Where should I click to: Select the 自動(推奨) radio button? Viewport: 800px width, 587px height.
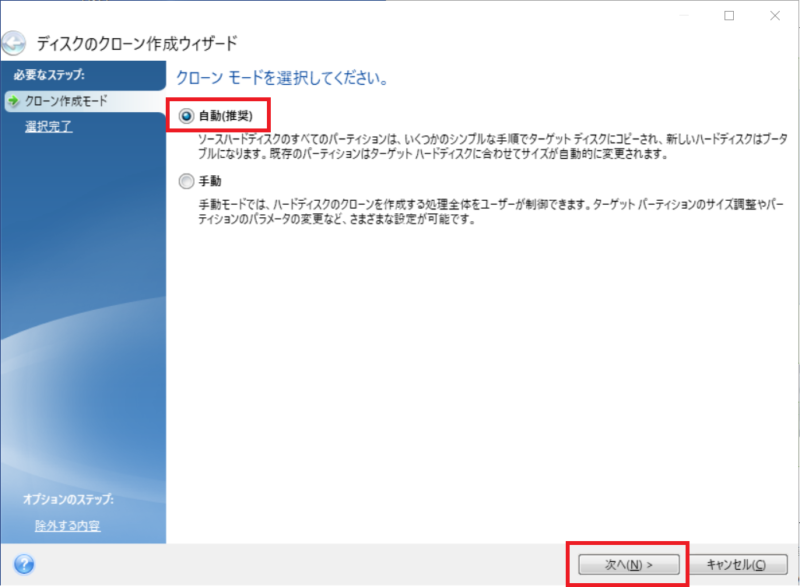click(x=186, y=116)
